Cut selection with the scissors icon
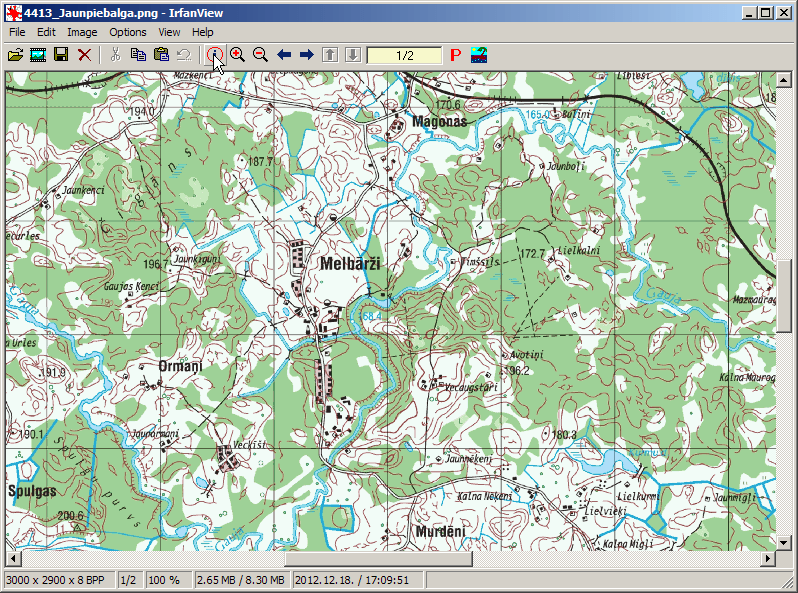The width and height of the screenshot is (798, 593). 116,54
